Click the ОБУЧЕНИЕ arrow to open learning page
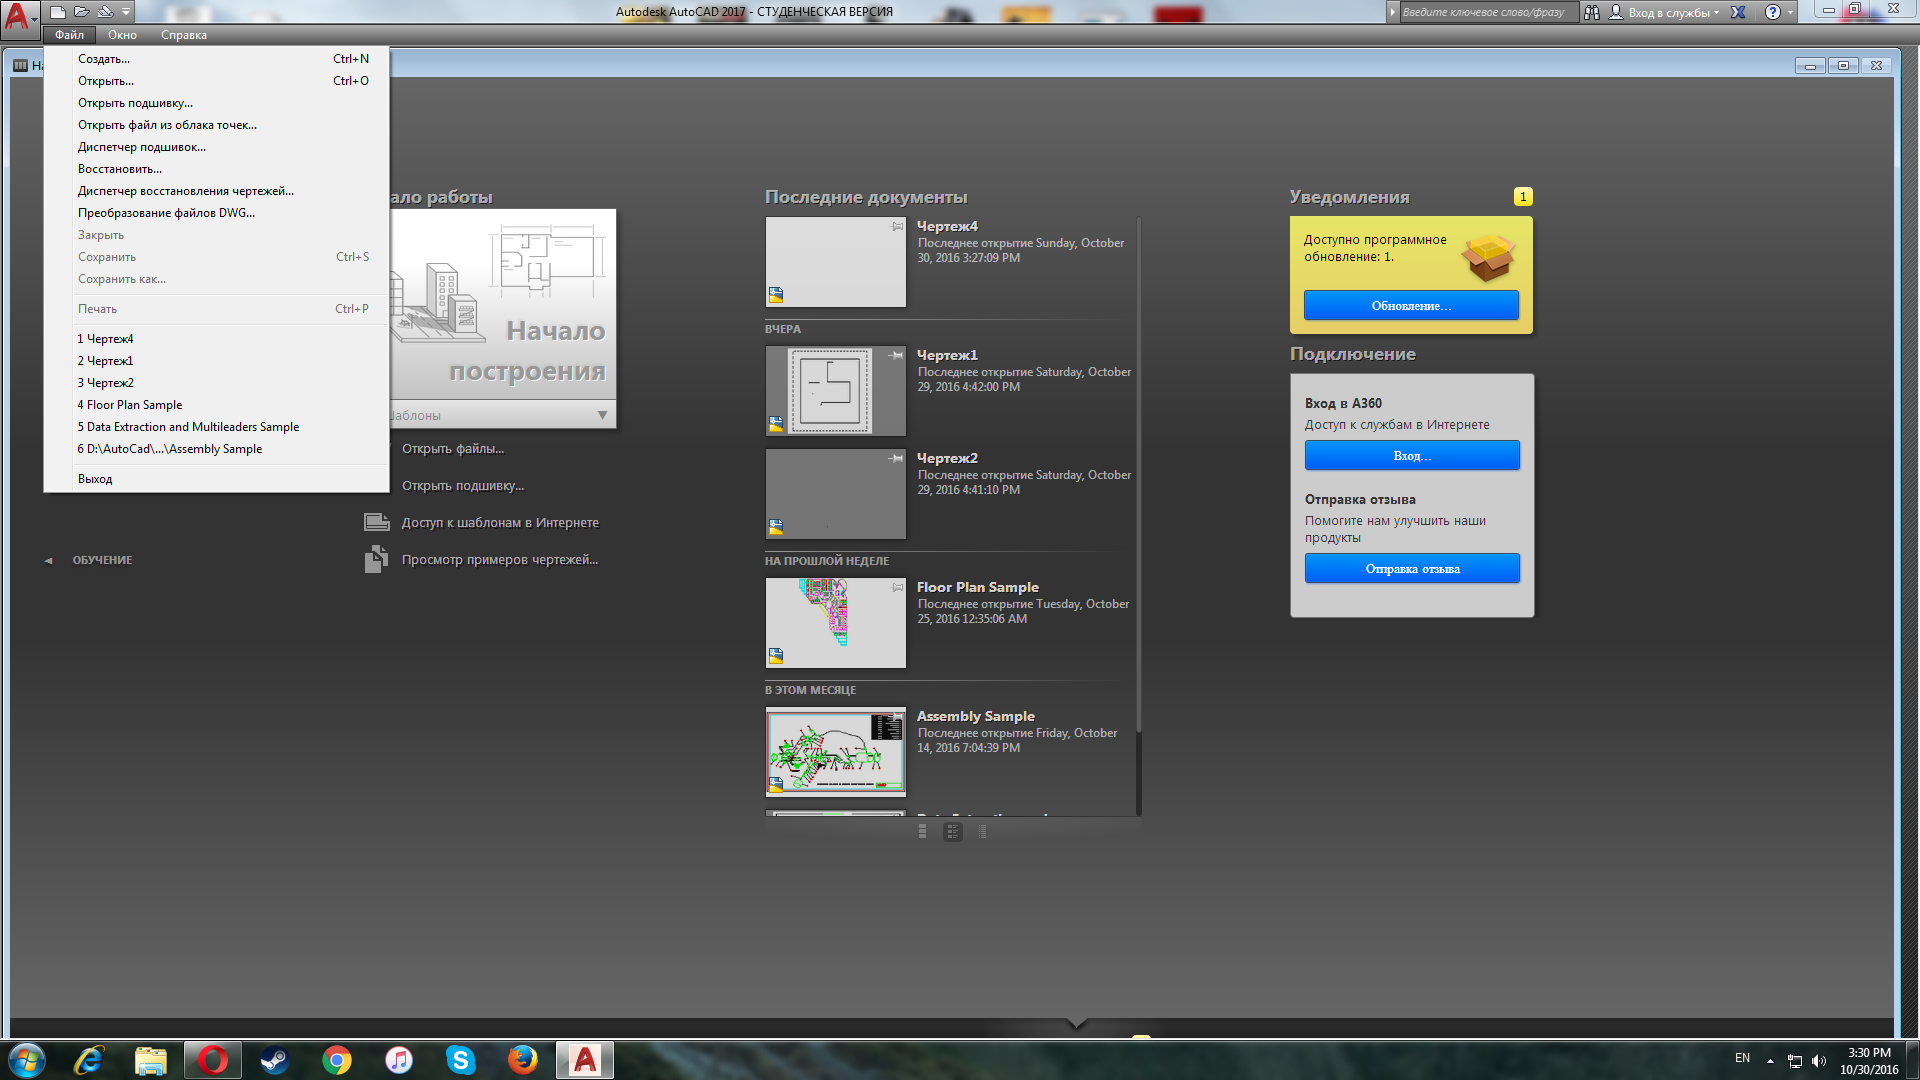The height and width of the screenshot is (1080, 1920). [48, 561]
